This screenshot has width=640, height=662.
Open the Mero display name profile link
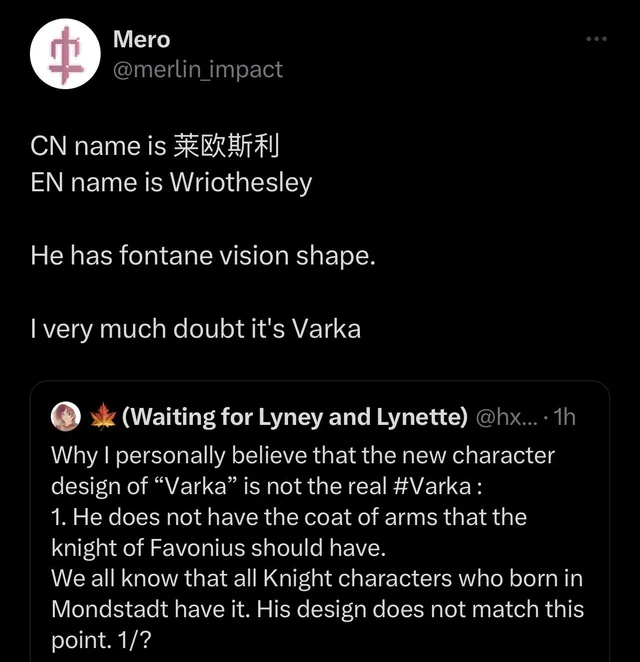[x=141, y=40]
